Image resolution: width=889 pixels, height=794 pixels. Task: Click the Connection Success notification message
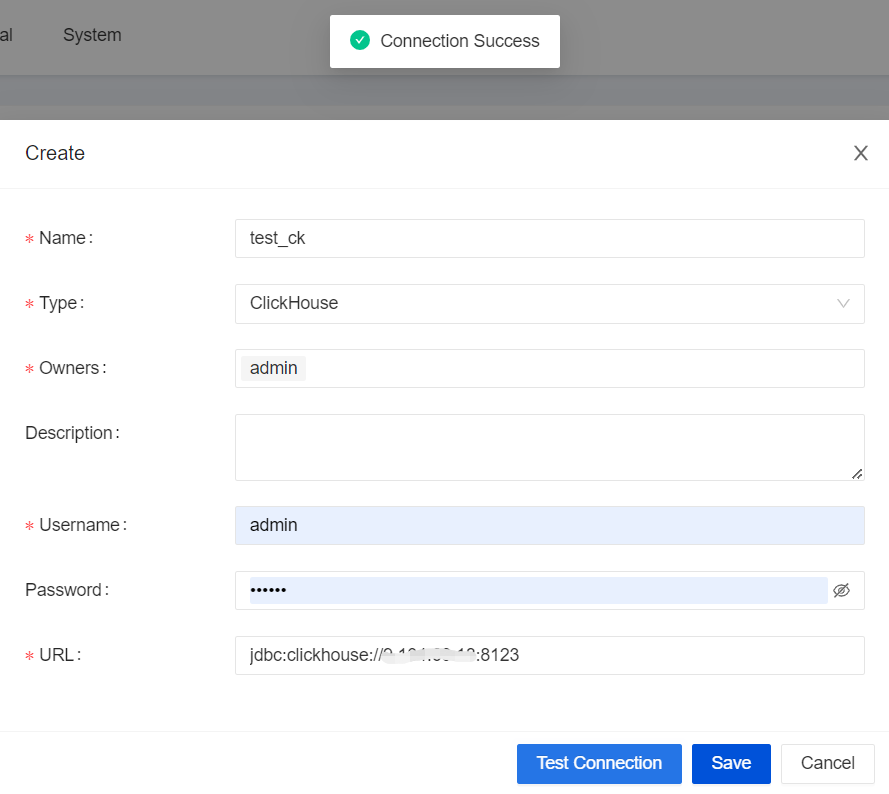click(x=459, y=41)
